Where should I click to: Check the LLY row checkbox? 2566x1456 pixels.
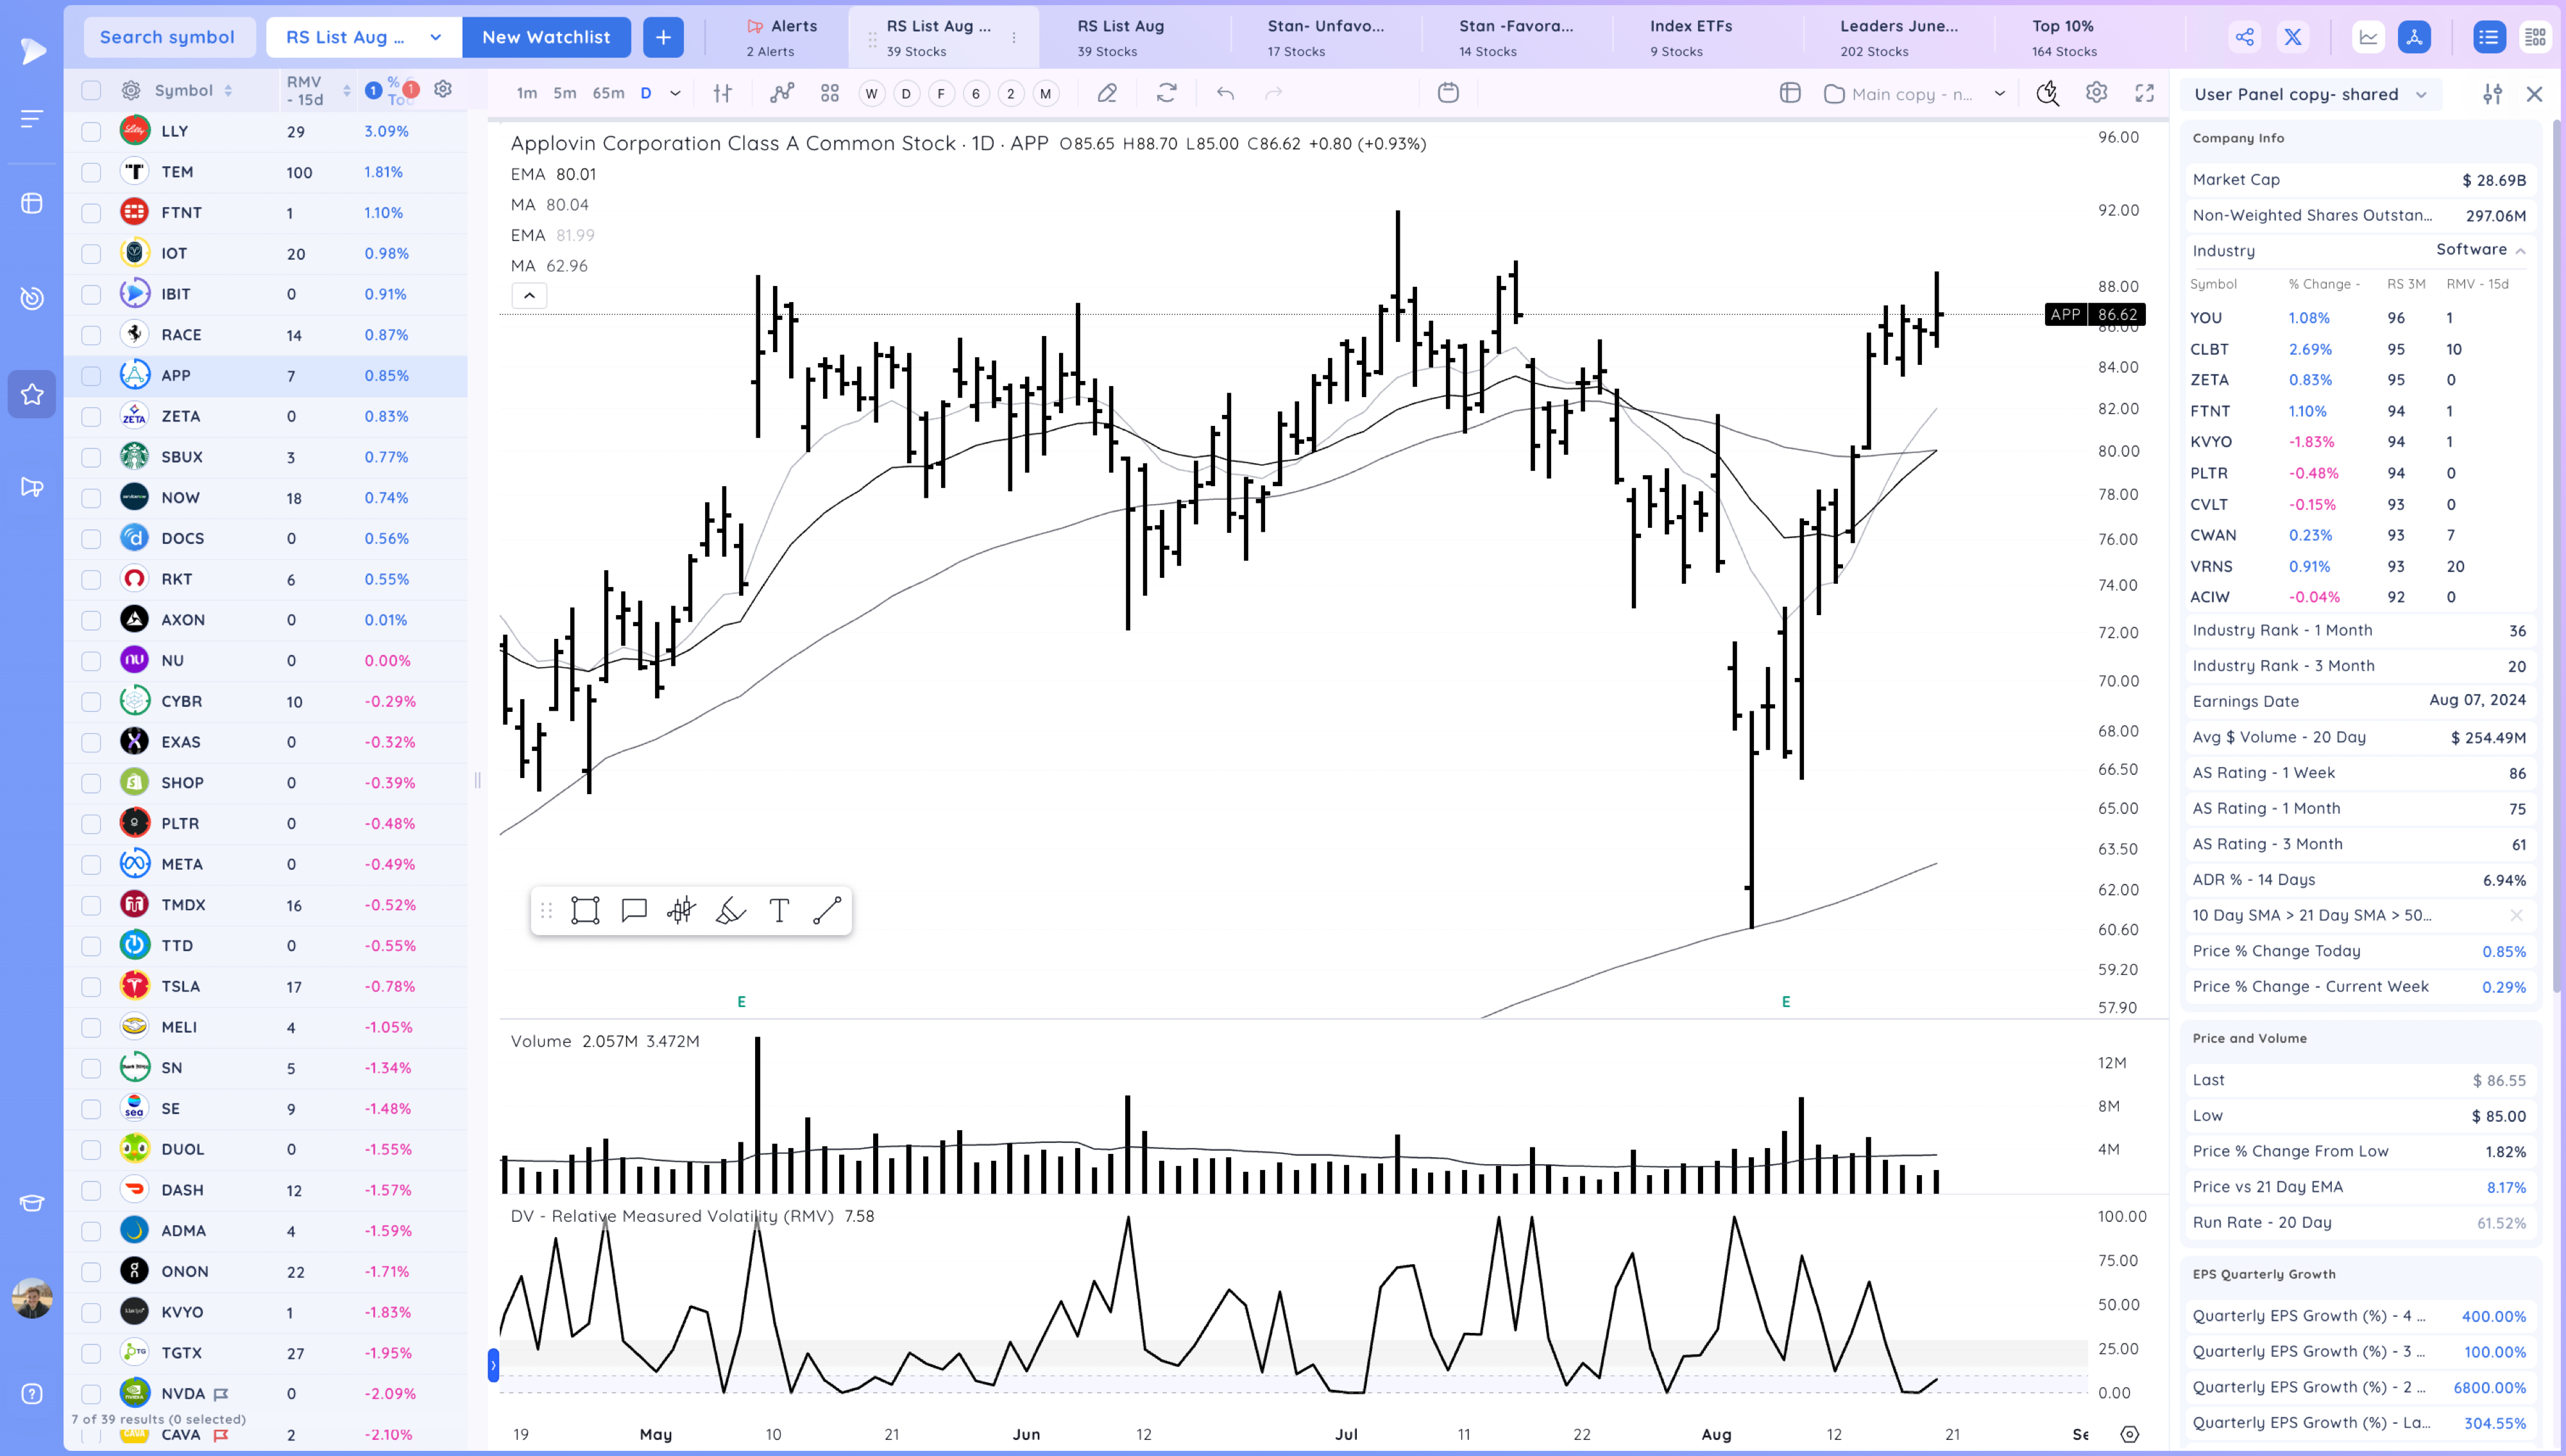click(91, 131)
